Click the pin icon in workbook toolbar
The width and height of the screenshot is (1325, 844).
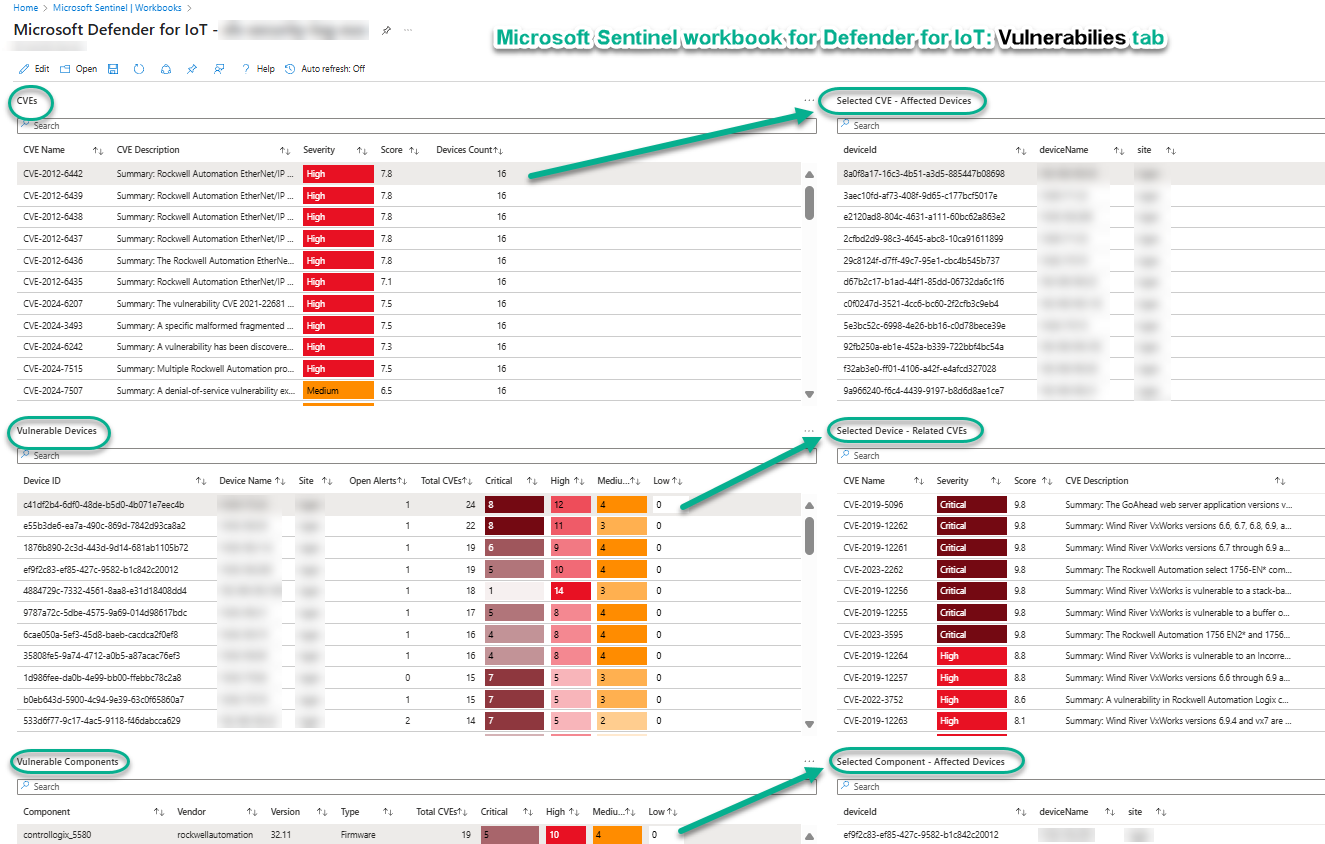(x=192, y=69)
